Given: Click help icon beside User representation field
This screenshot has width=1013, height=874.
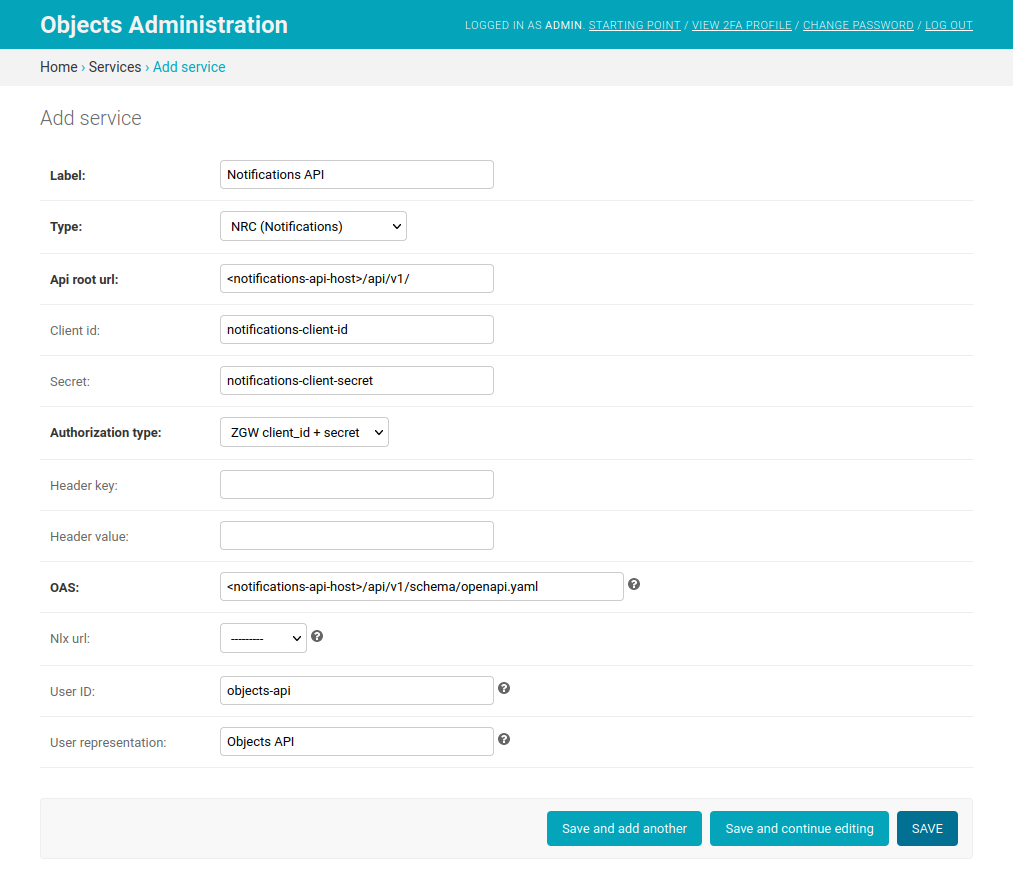Looking at the screenshot, I should [504, 740].
